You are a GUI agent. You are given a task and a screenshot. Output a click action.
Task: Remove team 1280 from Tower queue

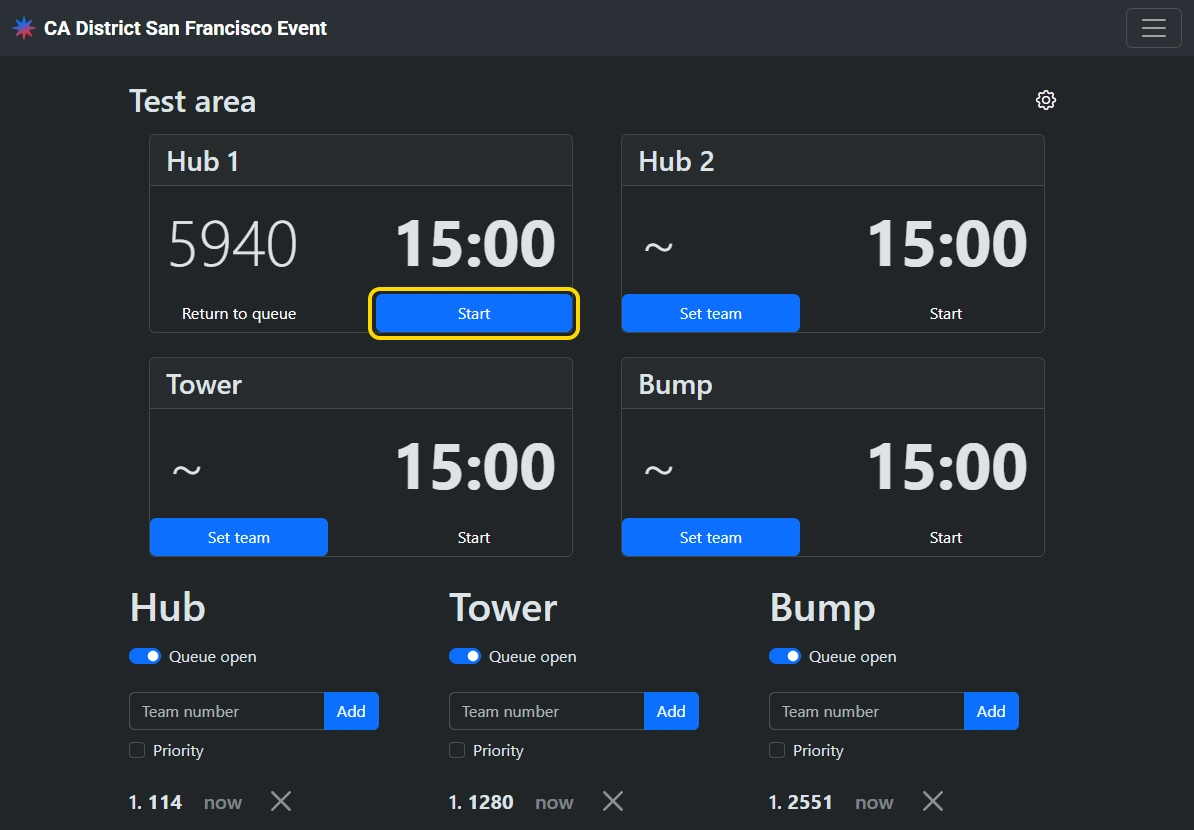(x=613, y=801)
